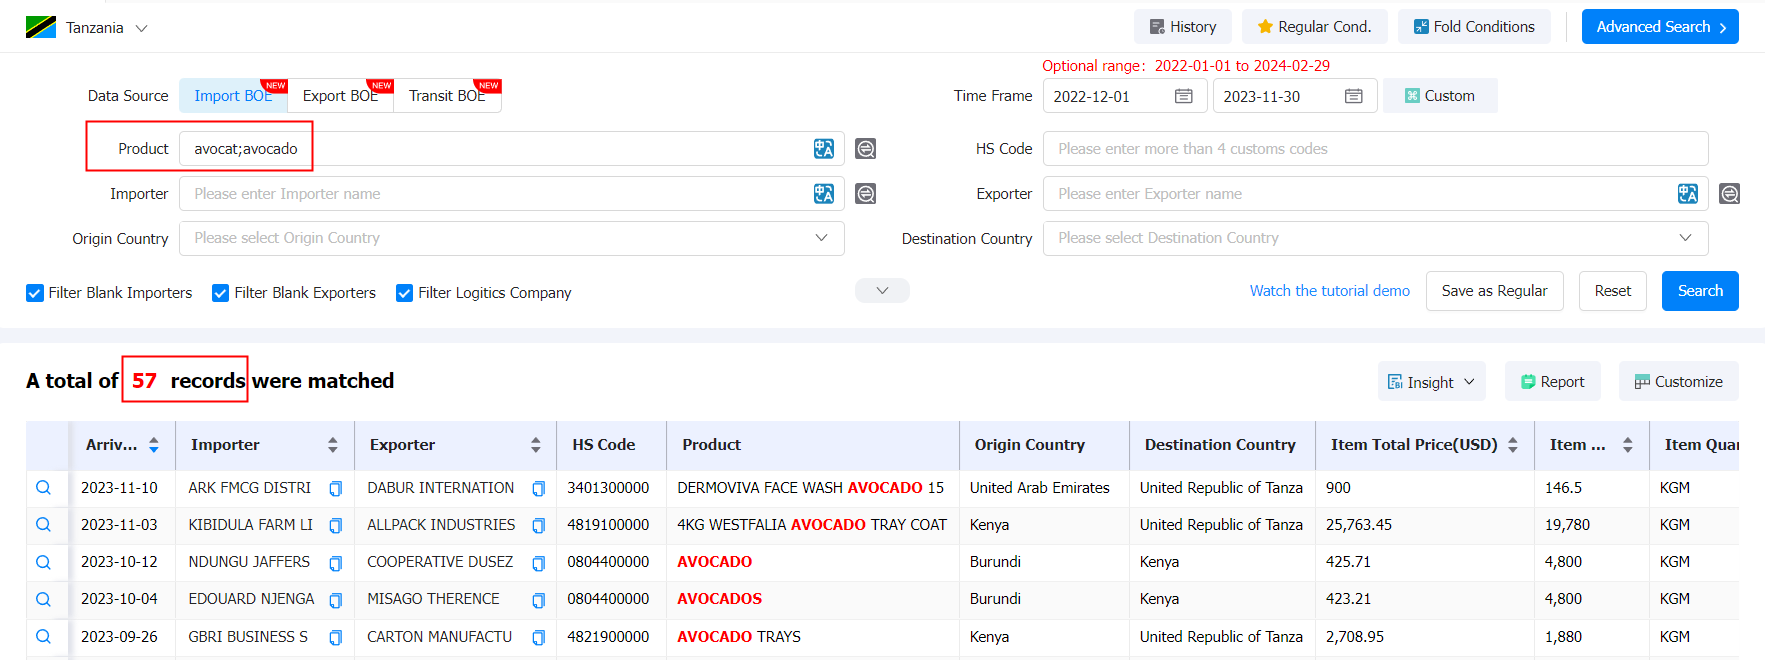Disable Filter Logitics Company checkbox

pyautogui.click(x=405, y=293)
